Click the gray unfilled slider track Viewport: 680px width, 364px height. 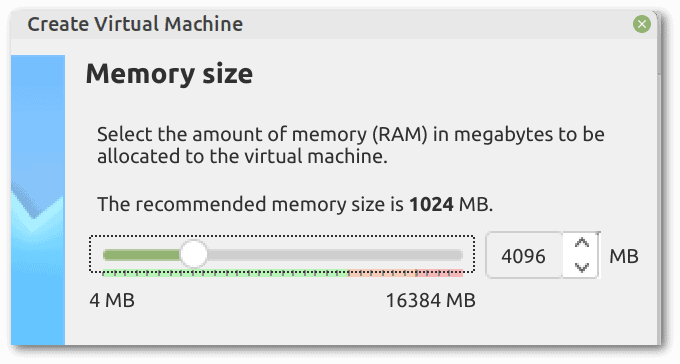(x=335, y=255)
